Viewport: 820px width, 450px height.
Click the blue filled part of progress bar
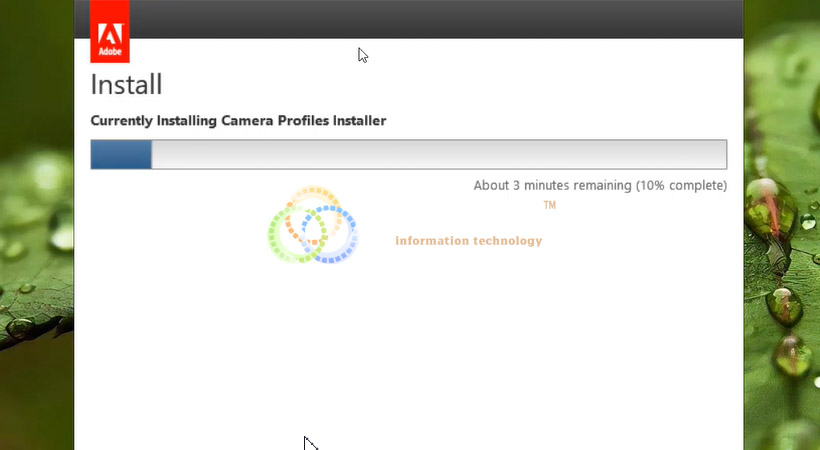pos(121,155)
